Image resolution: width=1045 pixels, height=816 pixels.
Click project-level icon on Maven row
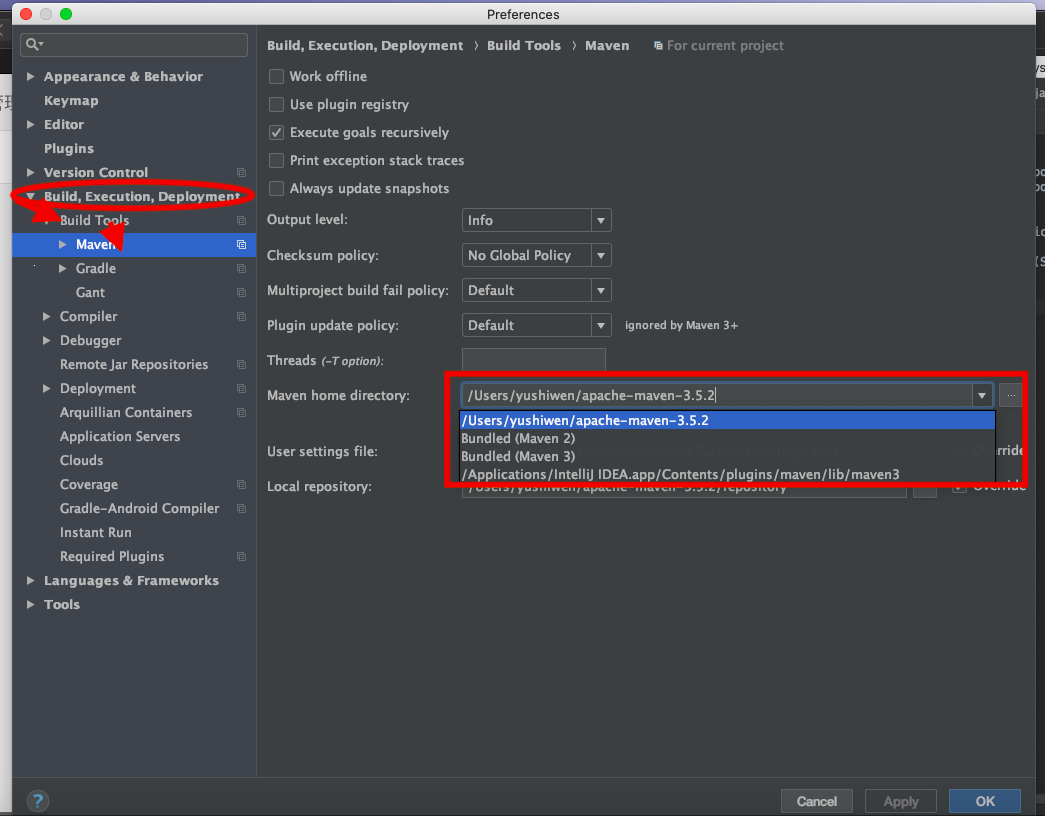click(x=241, y=245)
